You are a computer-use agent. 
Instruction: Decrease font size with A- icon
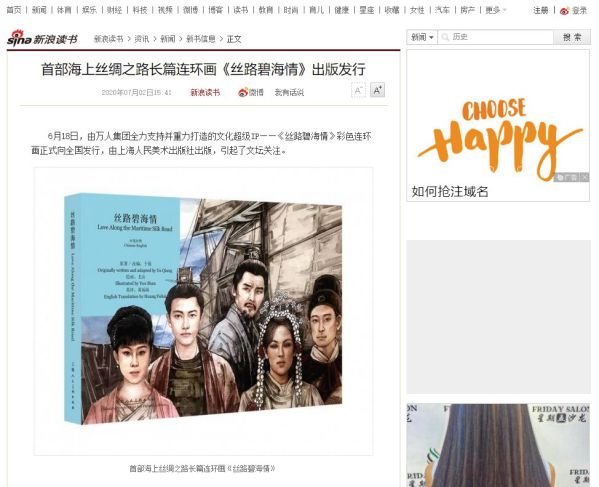point(358,91)
